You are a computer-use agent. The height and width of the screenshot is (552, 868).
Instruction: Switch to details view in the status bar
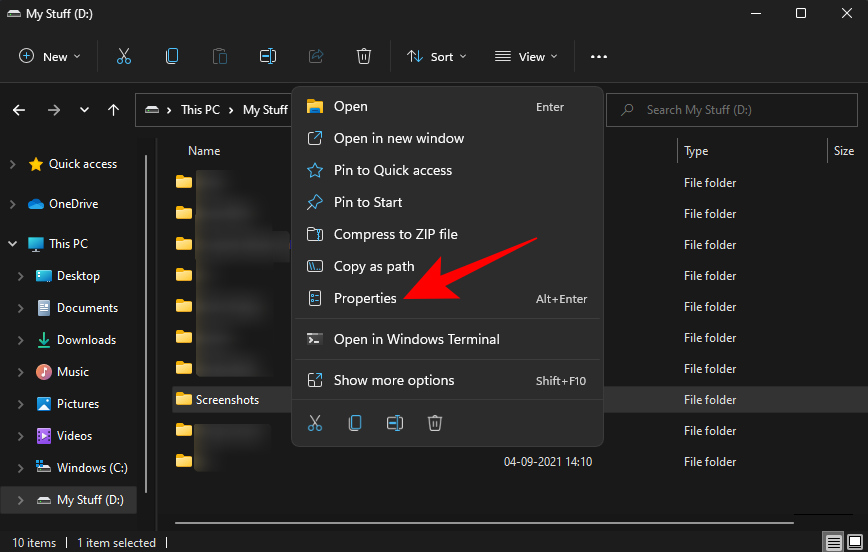pos(833,542)
